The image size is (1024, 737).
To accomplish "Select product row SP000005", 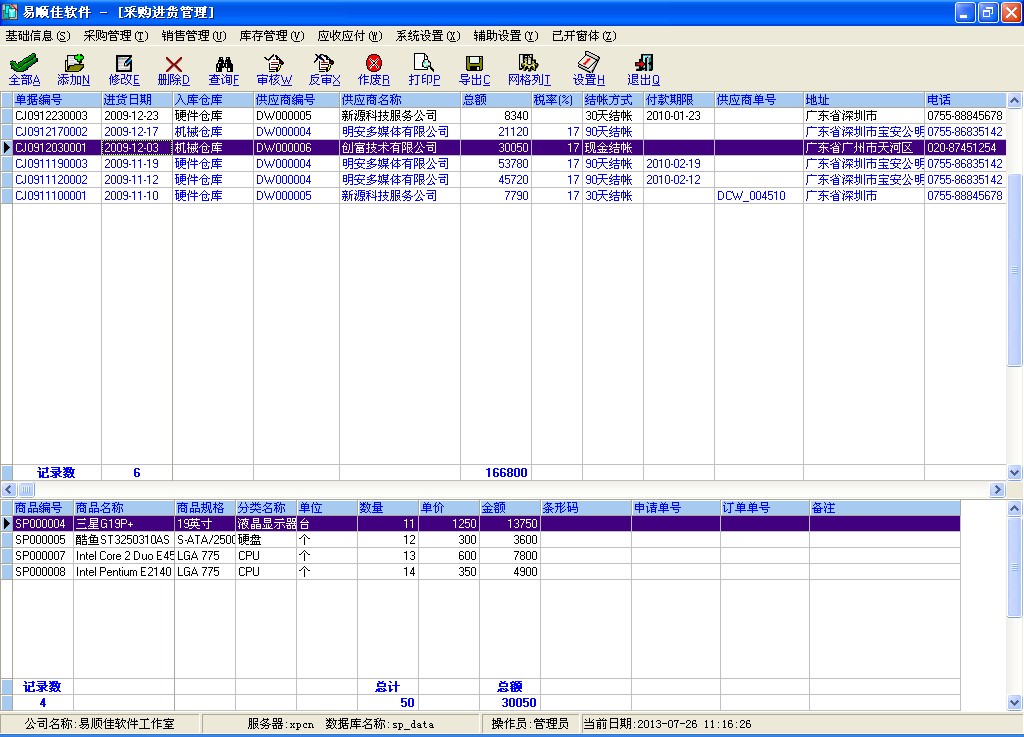I will 481,540.
